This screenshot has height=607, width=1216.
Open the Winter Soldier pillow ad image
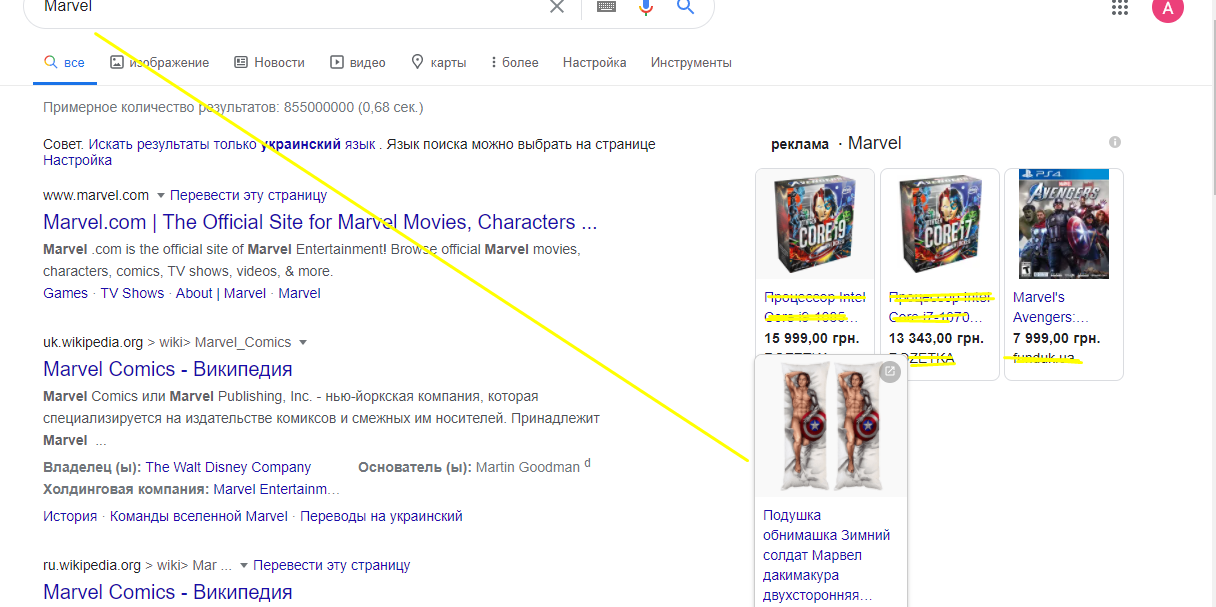[x=831, y=426]
